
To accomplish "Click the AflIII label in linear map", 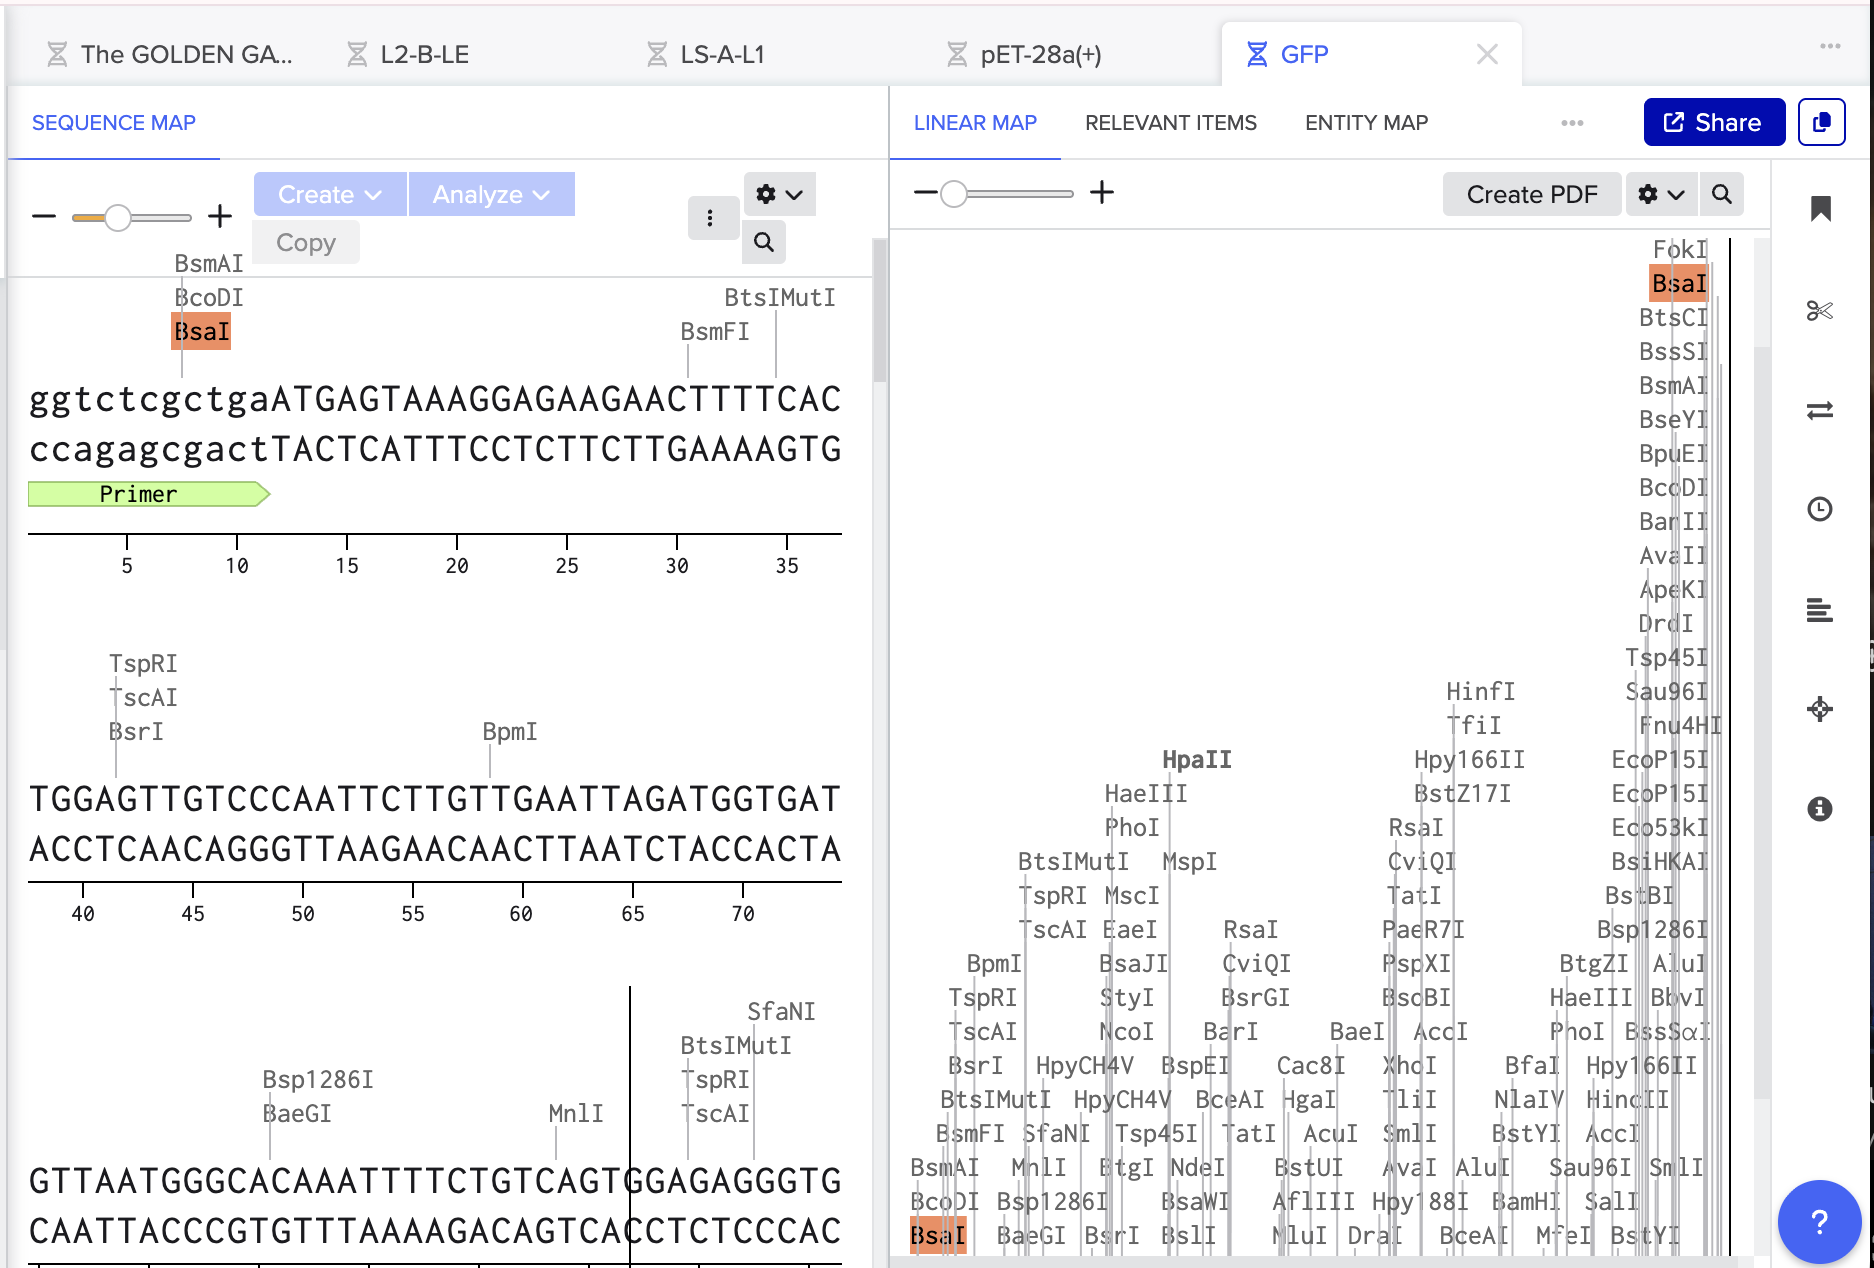I will pos(1313,1201).
